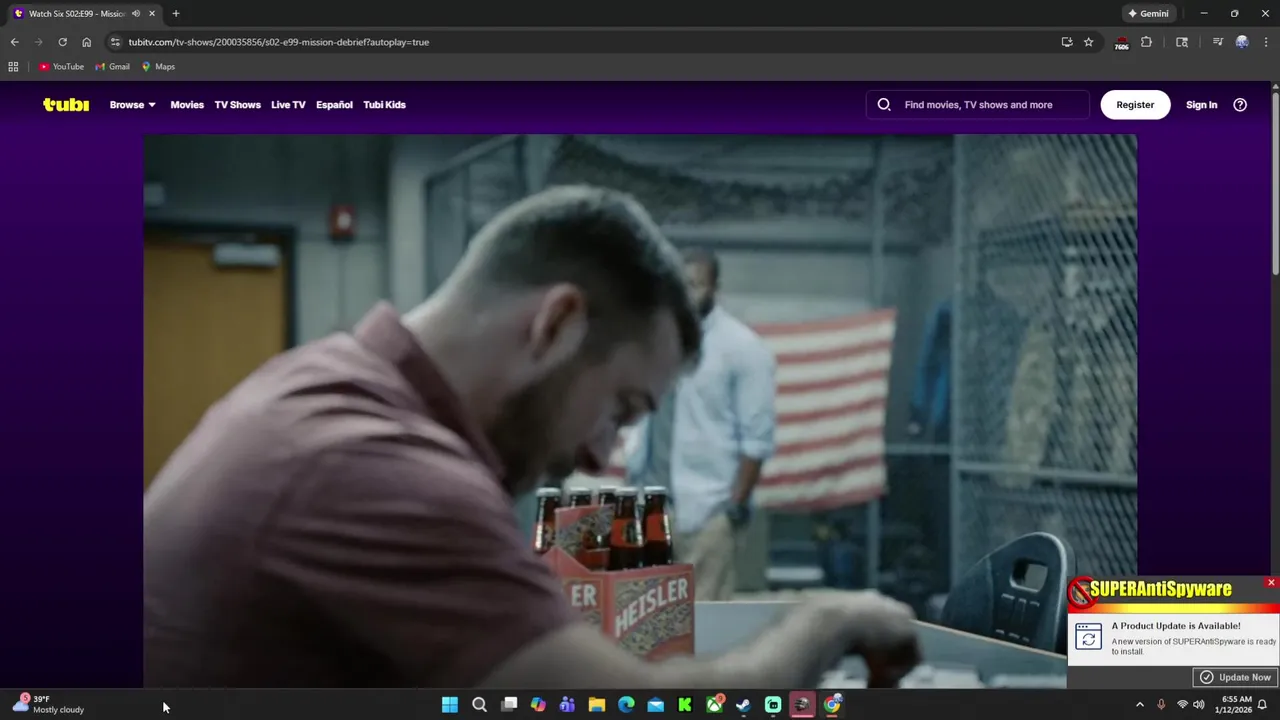Open the weather widget showing 39°F
The width and height of the screenshot is (1280, 720).
coord(48,704)
